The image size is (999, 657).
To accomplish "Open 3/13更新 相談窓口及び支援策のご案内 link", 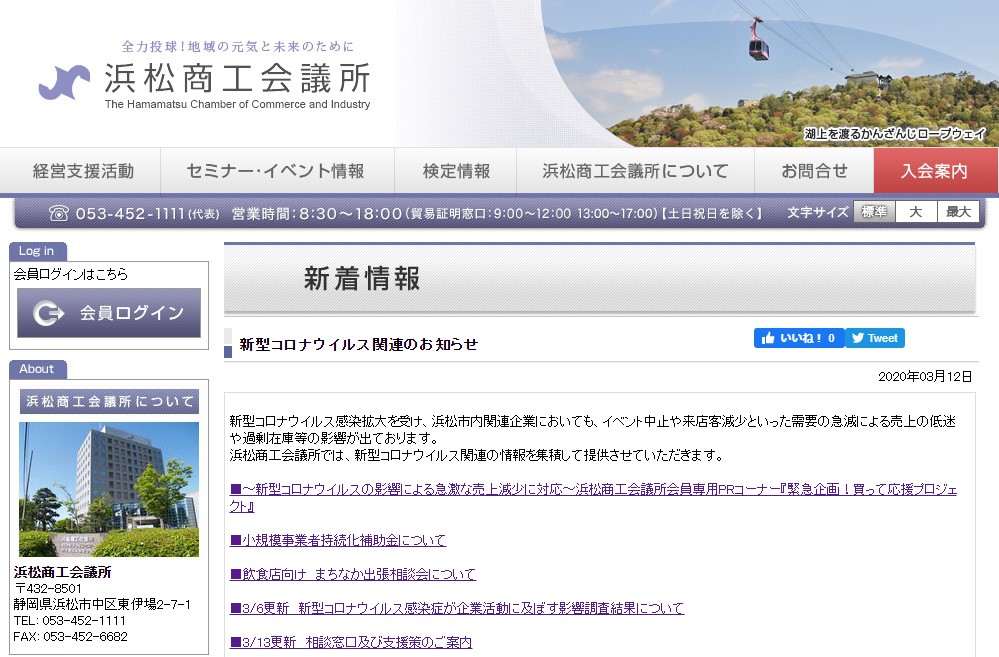I will coord(351,642).
